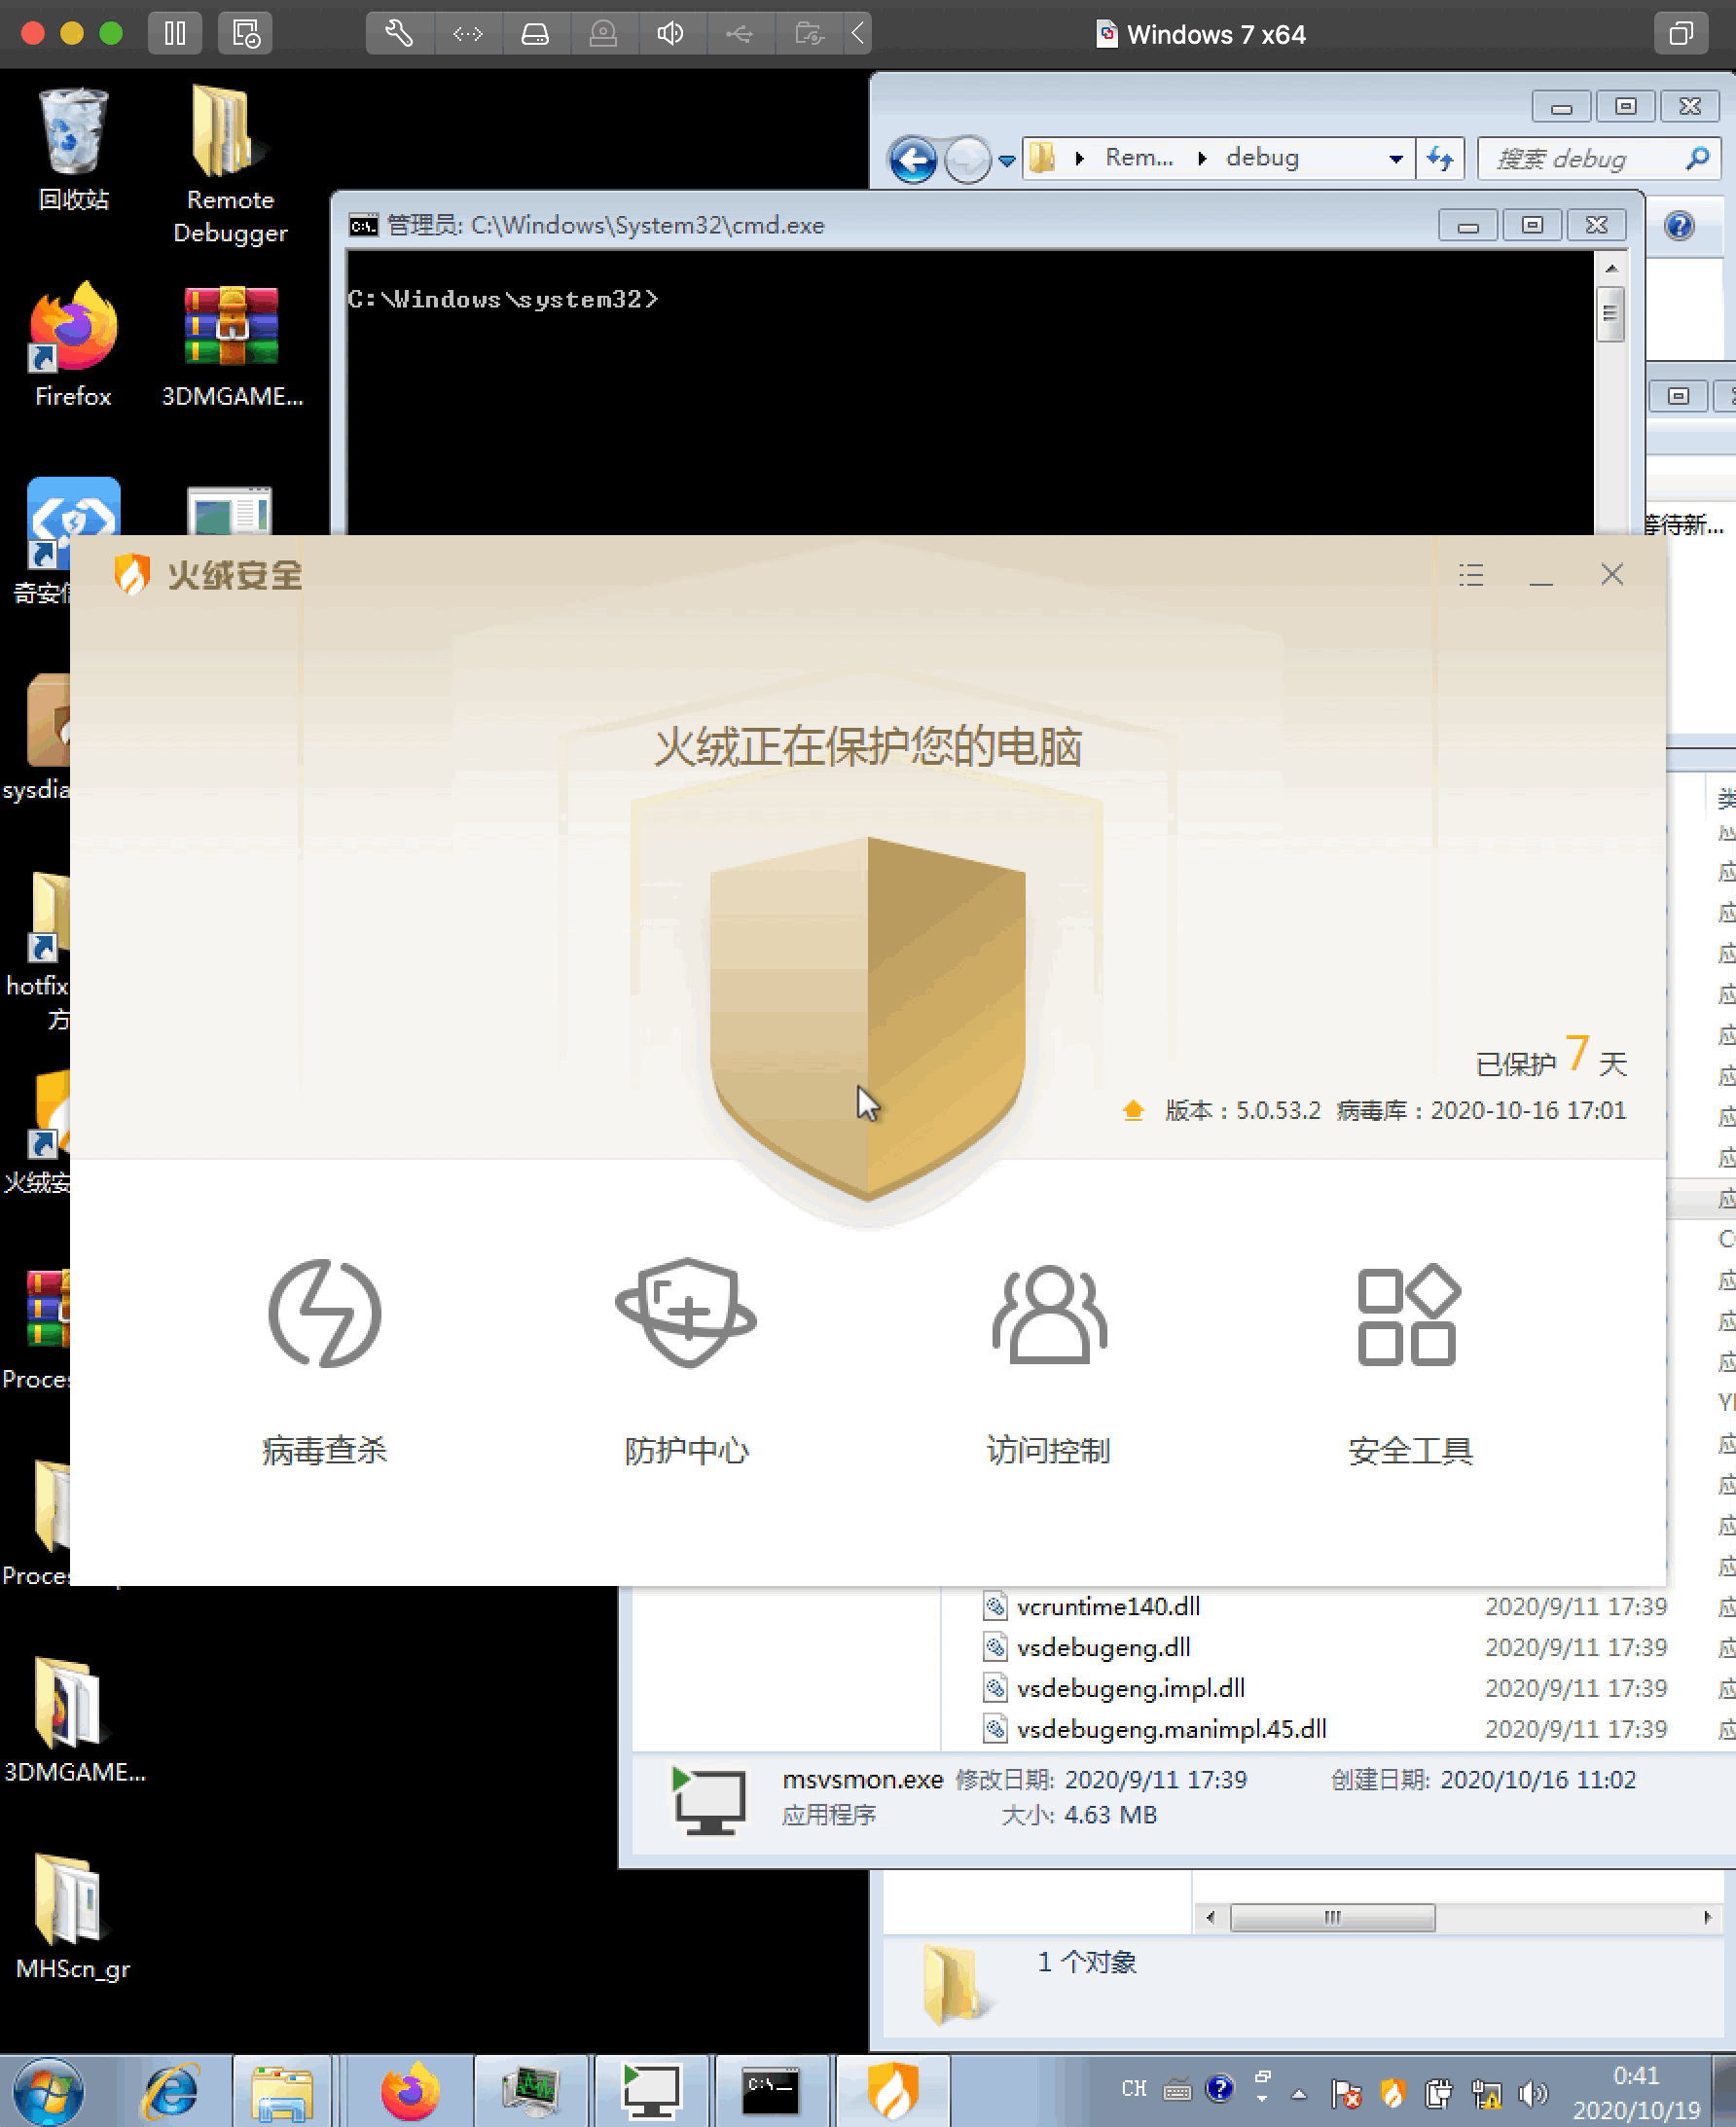The height and width of the screenshot is (2127, 1736).
Task: Click the horizontal scrollbar thumb in the Explorer window
Action: pyautogui.click(x=1332, y=1917)
